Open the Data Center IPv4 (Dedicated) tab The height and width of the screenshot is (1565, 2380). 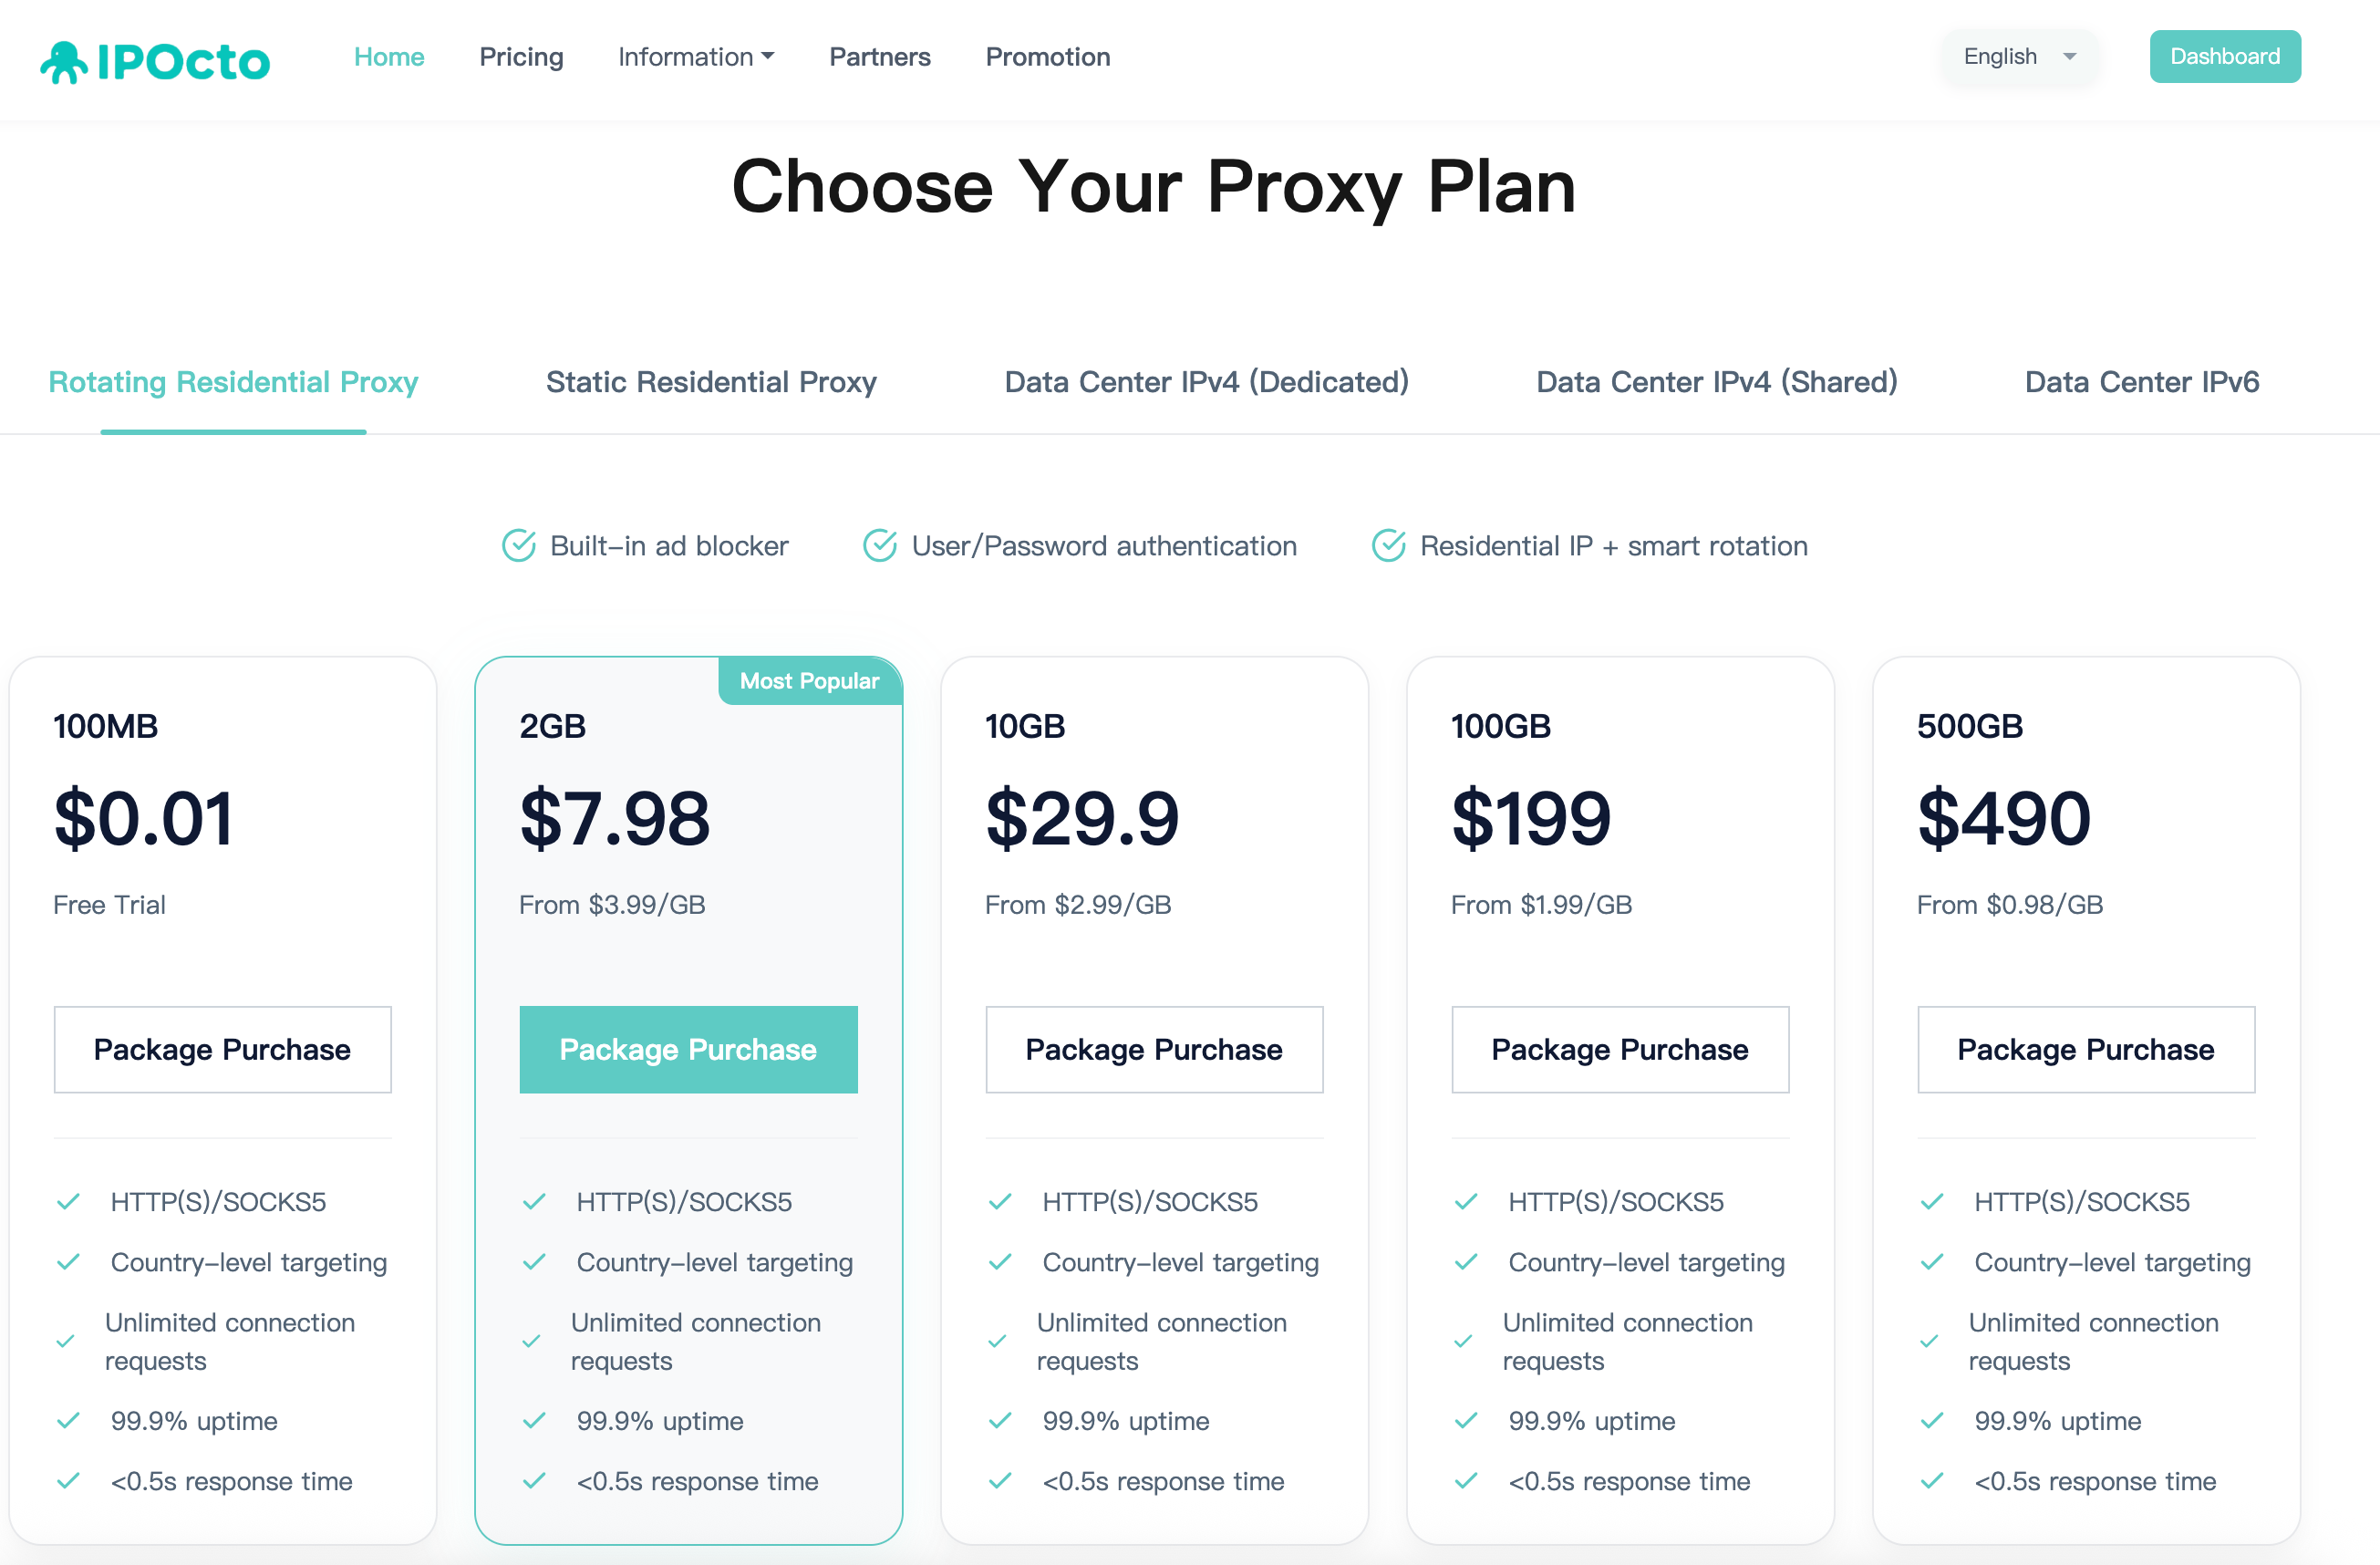tap(1206, 382)
